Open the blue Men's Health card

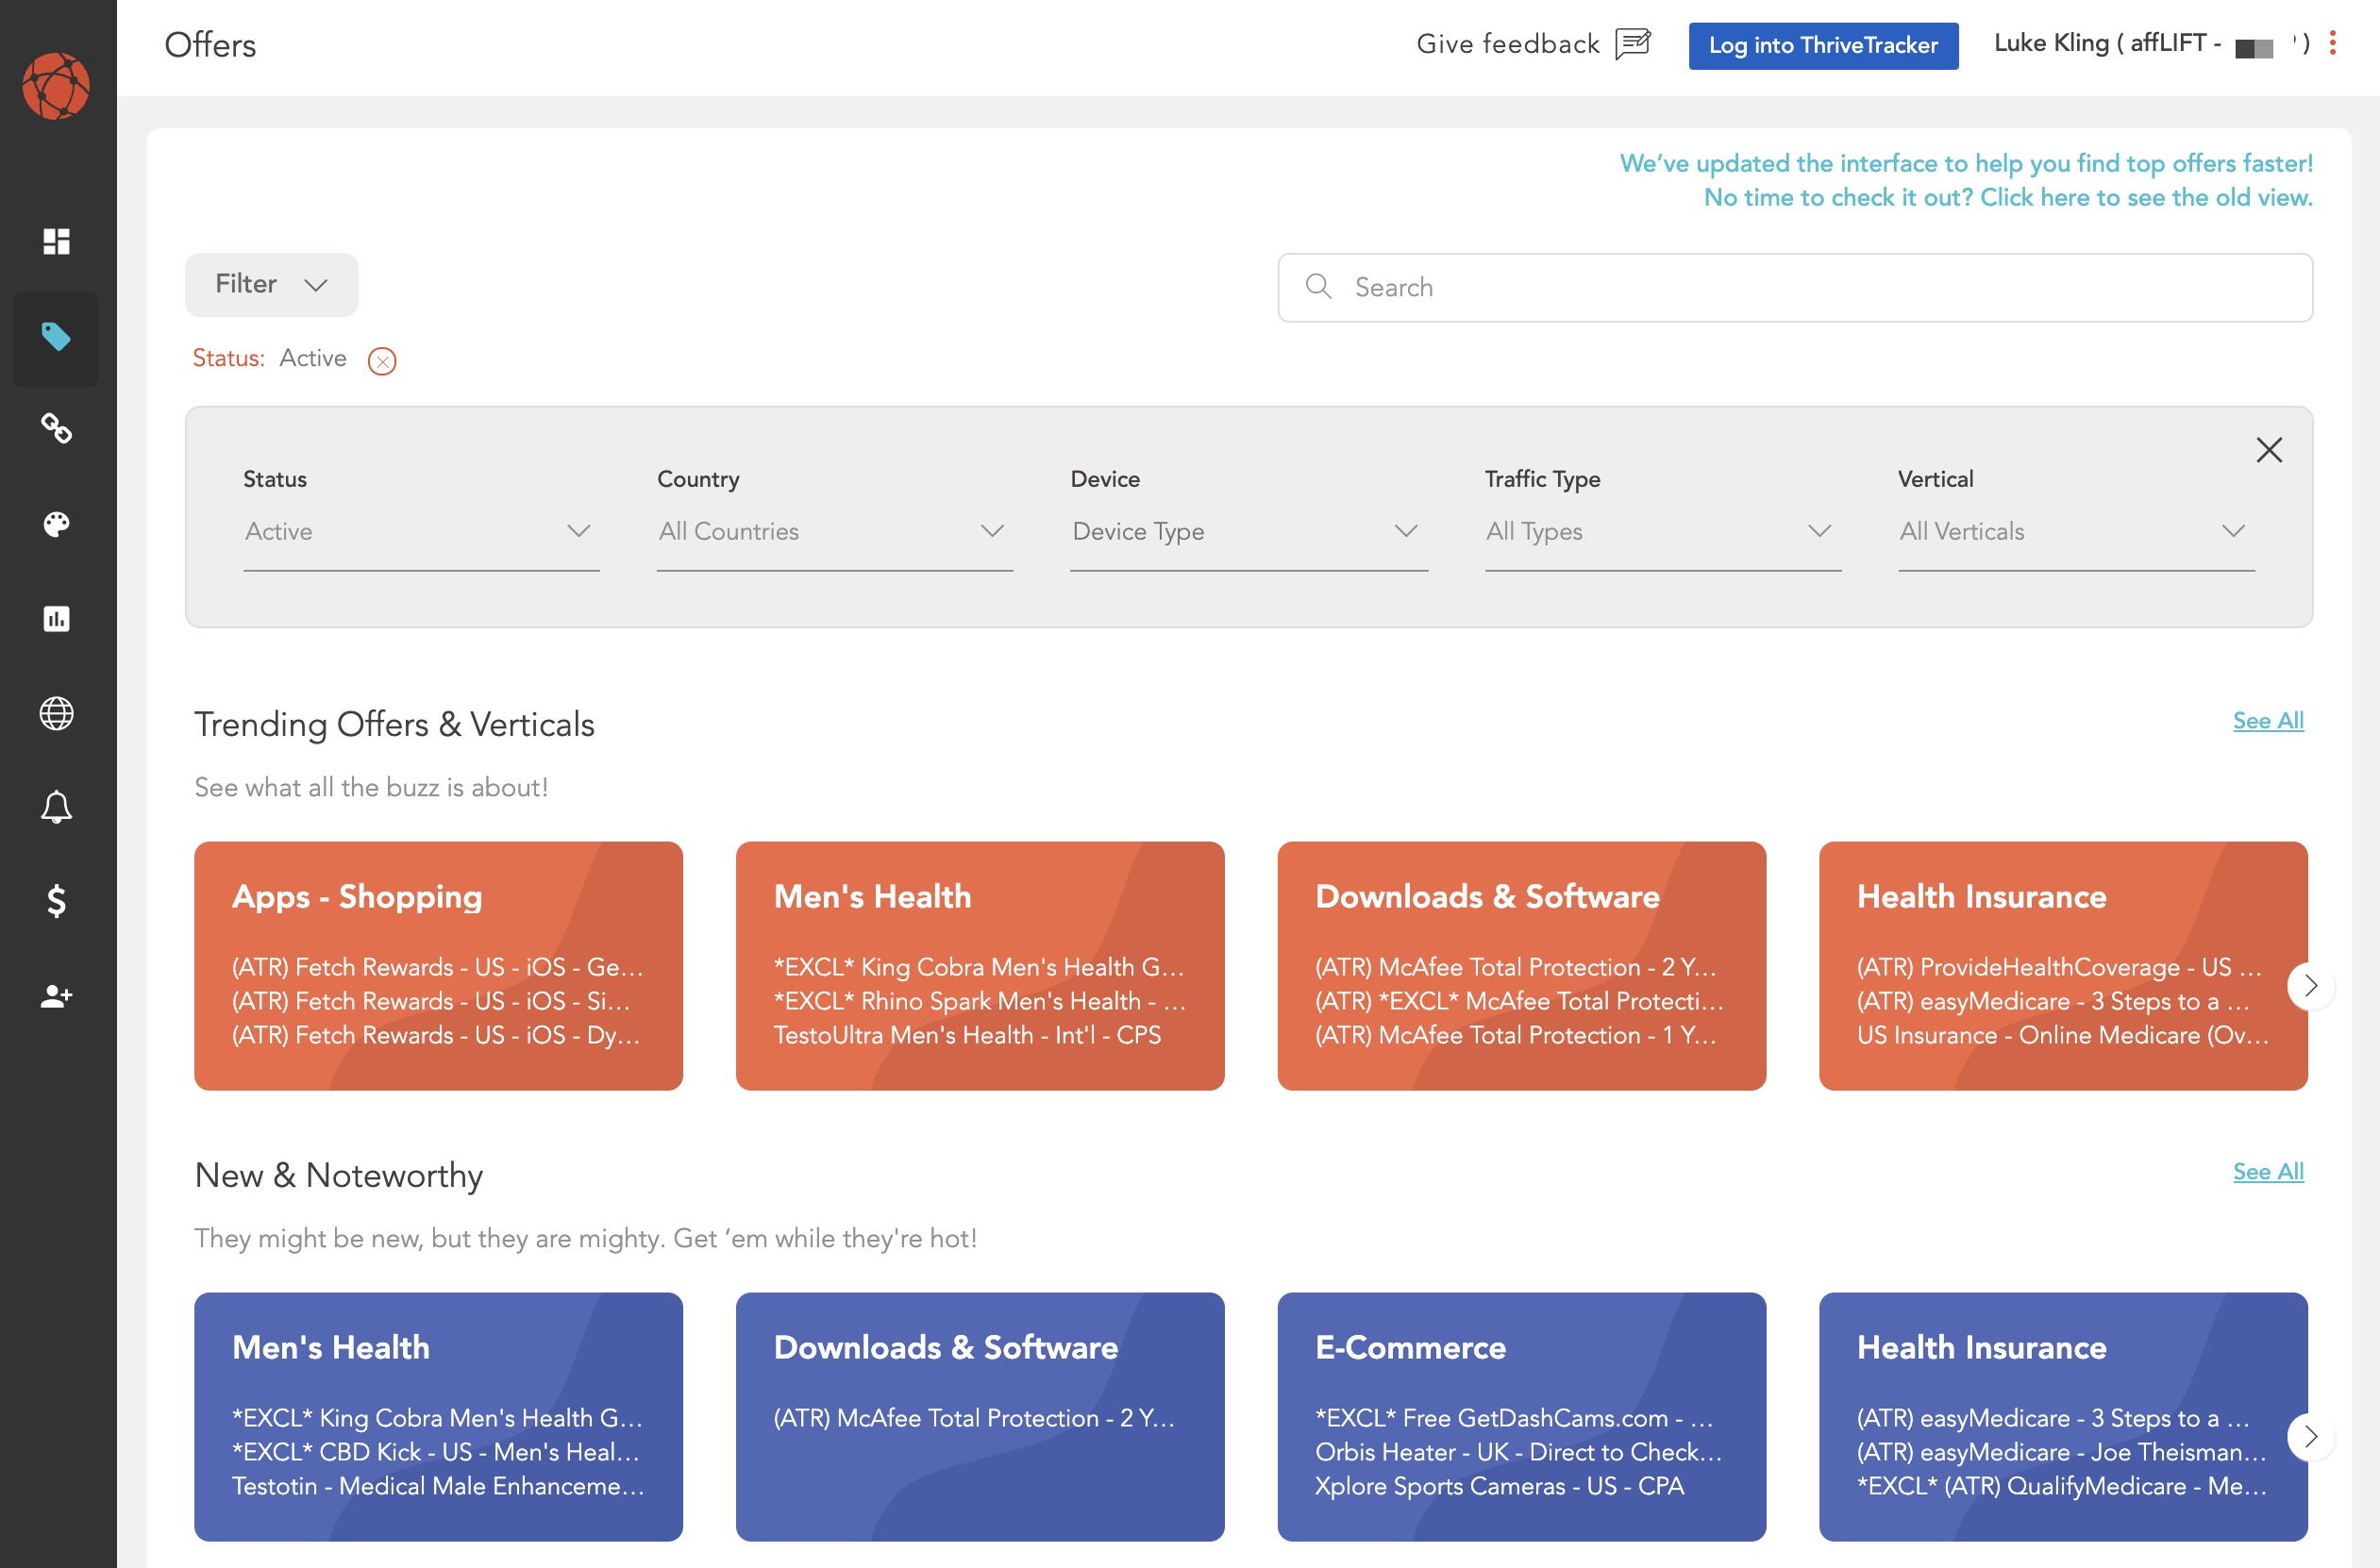tap(438, 1417)
